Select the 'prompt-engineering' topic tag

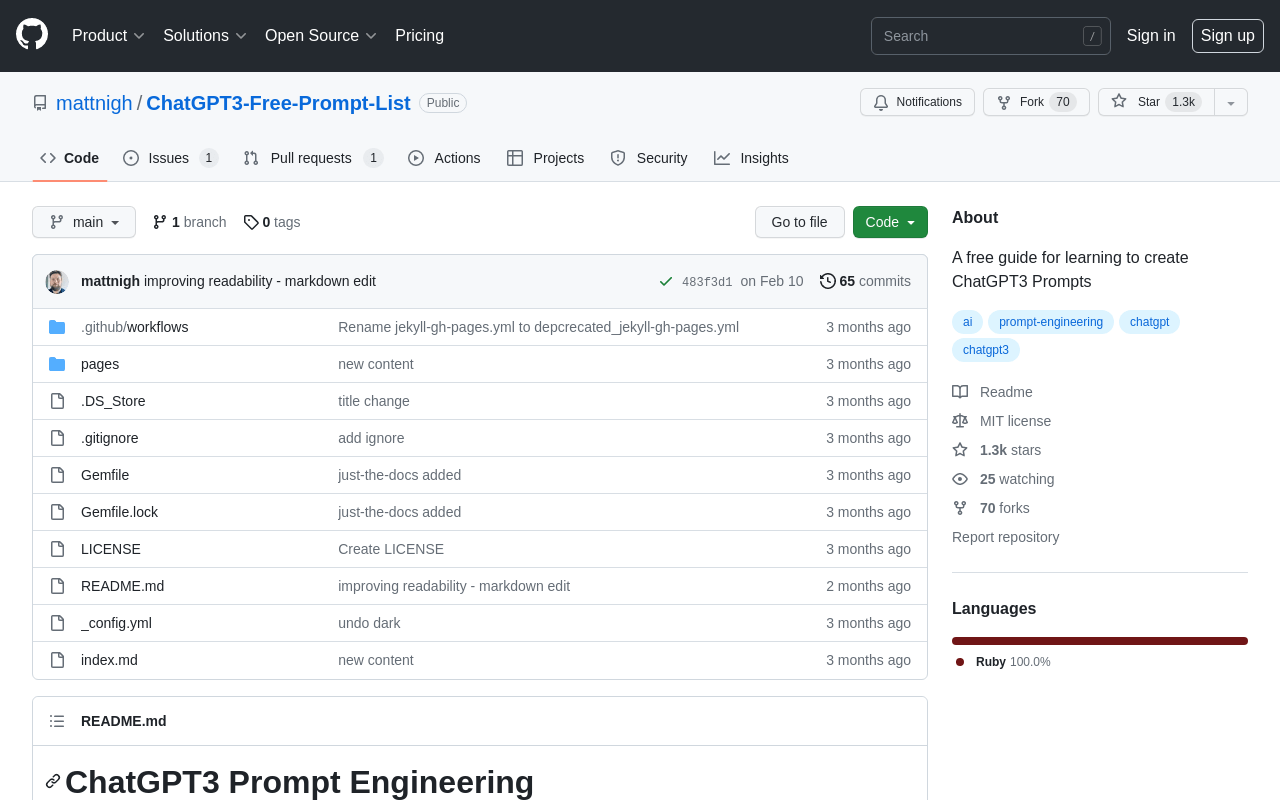pos(1051,322)
